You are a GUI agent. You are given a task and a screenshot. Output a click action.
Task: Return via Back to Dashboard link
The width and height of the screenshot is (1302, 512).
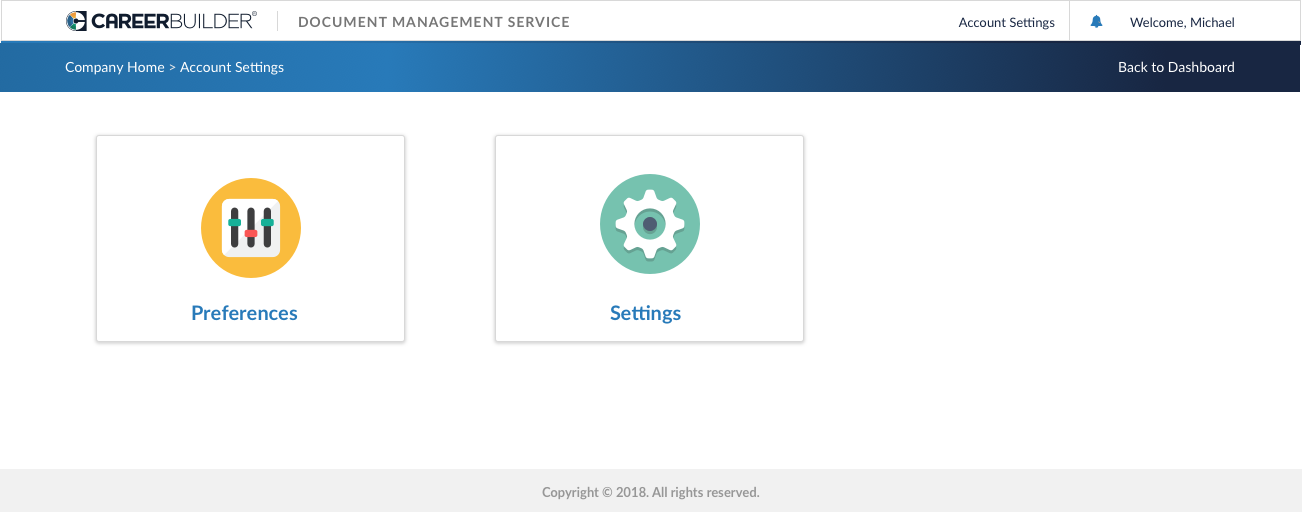pyautogui.click(x=1176, y=67)
